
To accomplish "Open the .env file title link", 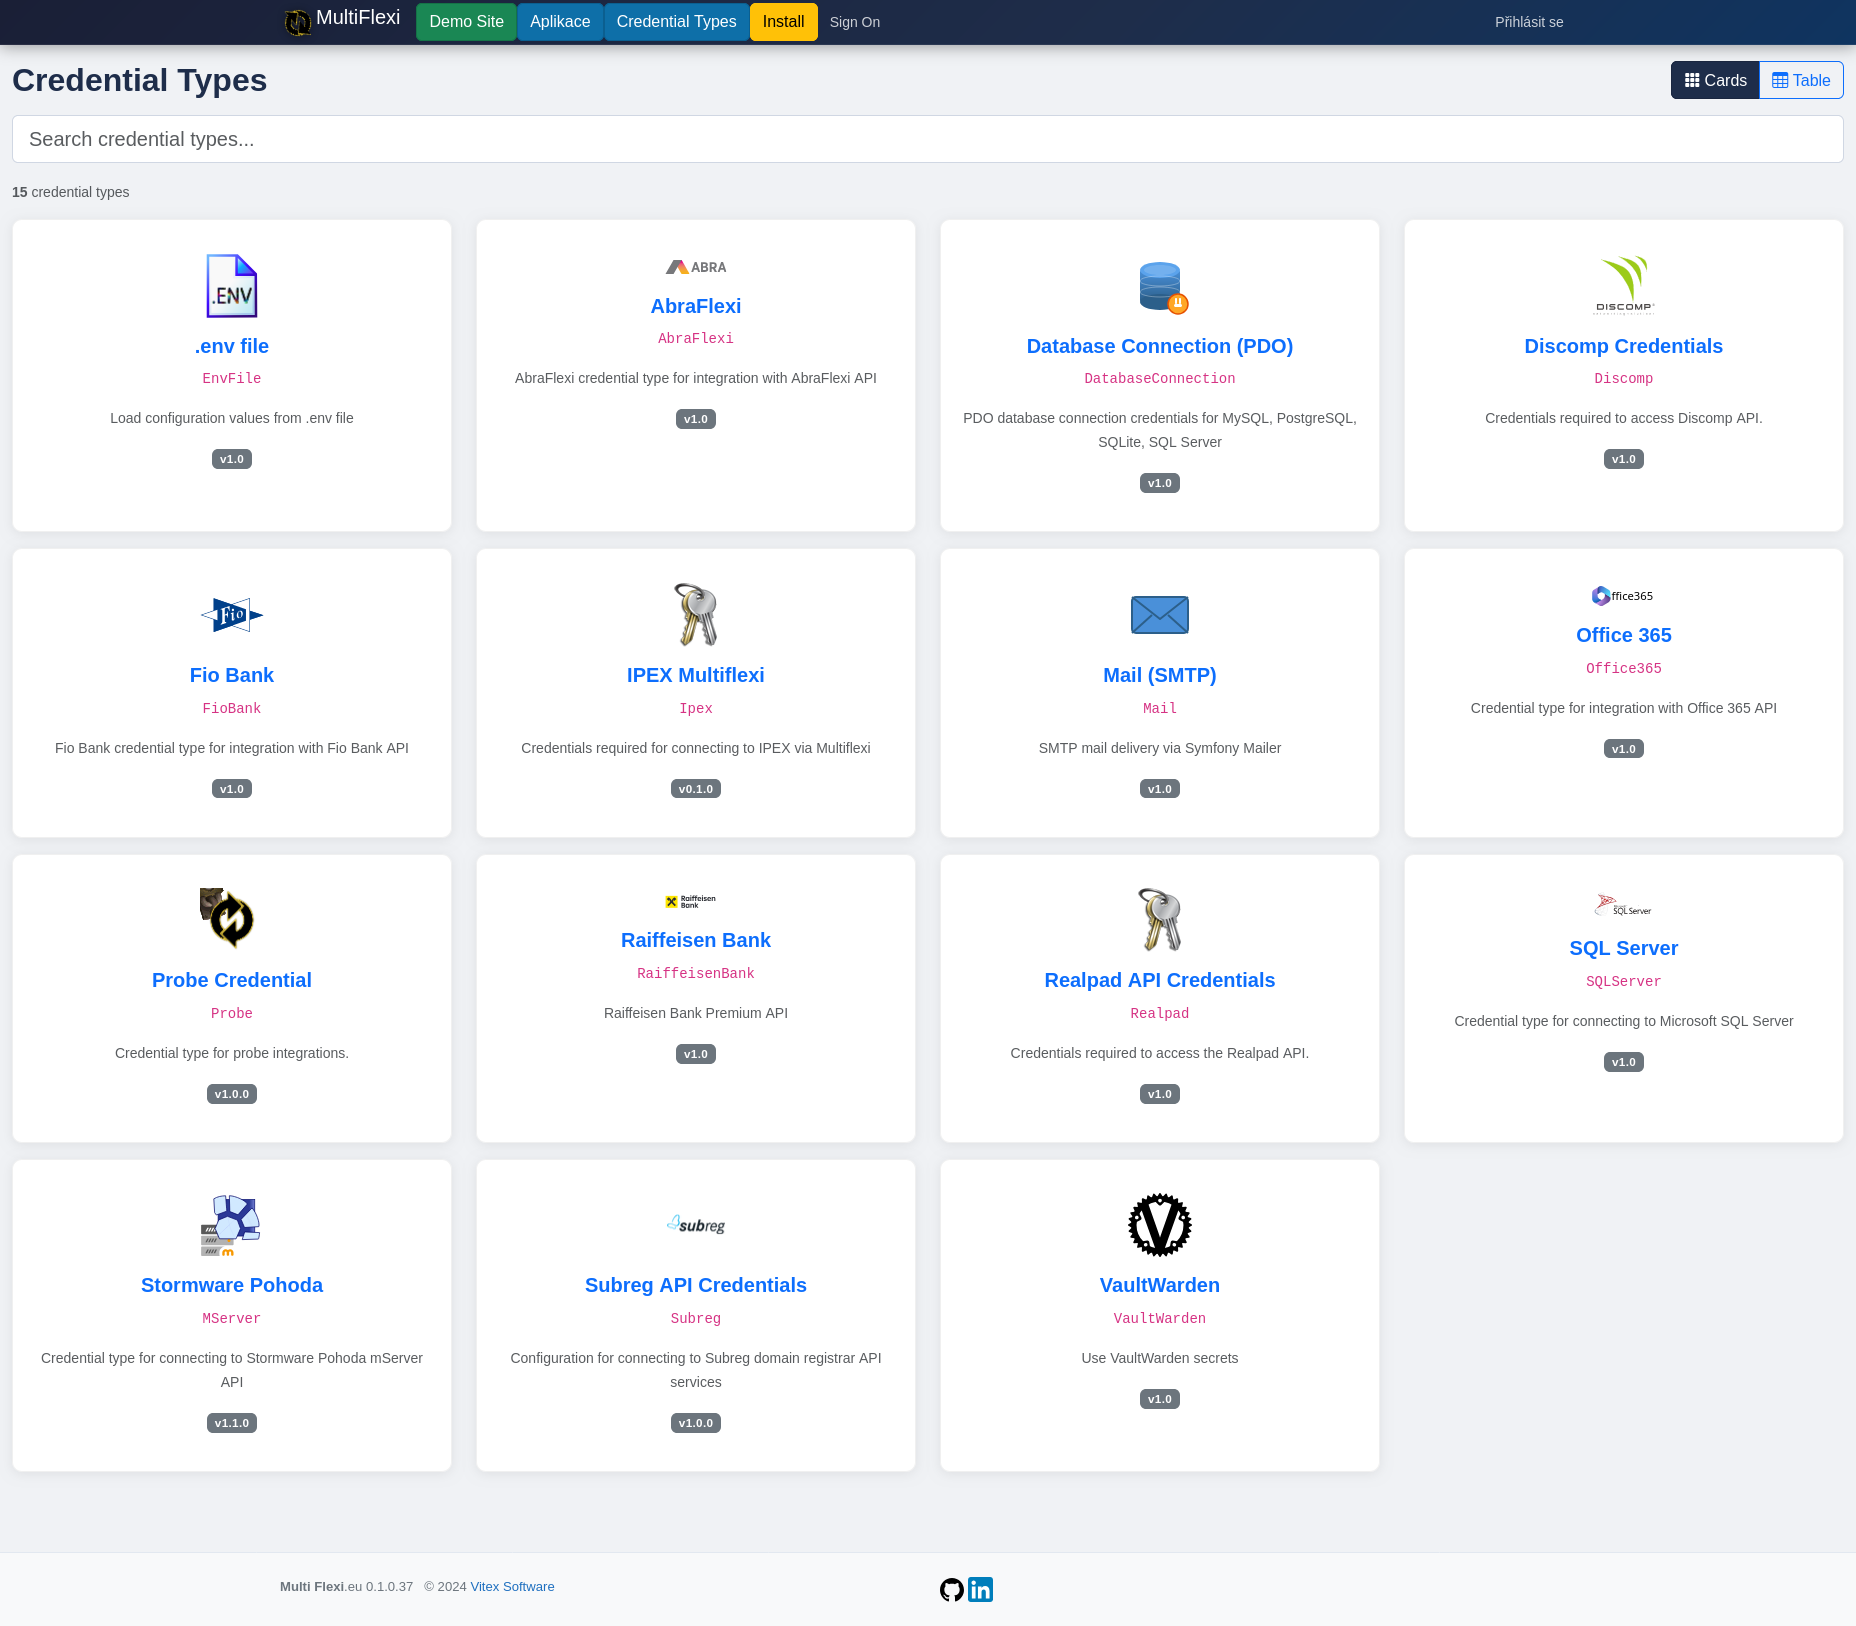I will coord(232,346).
